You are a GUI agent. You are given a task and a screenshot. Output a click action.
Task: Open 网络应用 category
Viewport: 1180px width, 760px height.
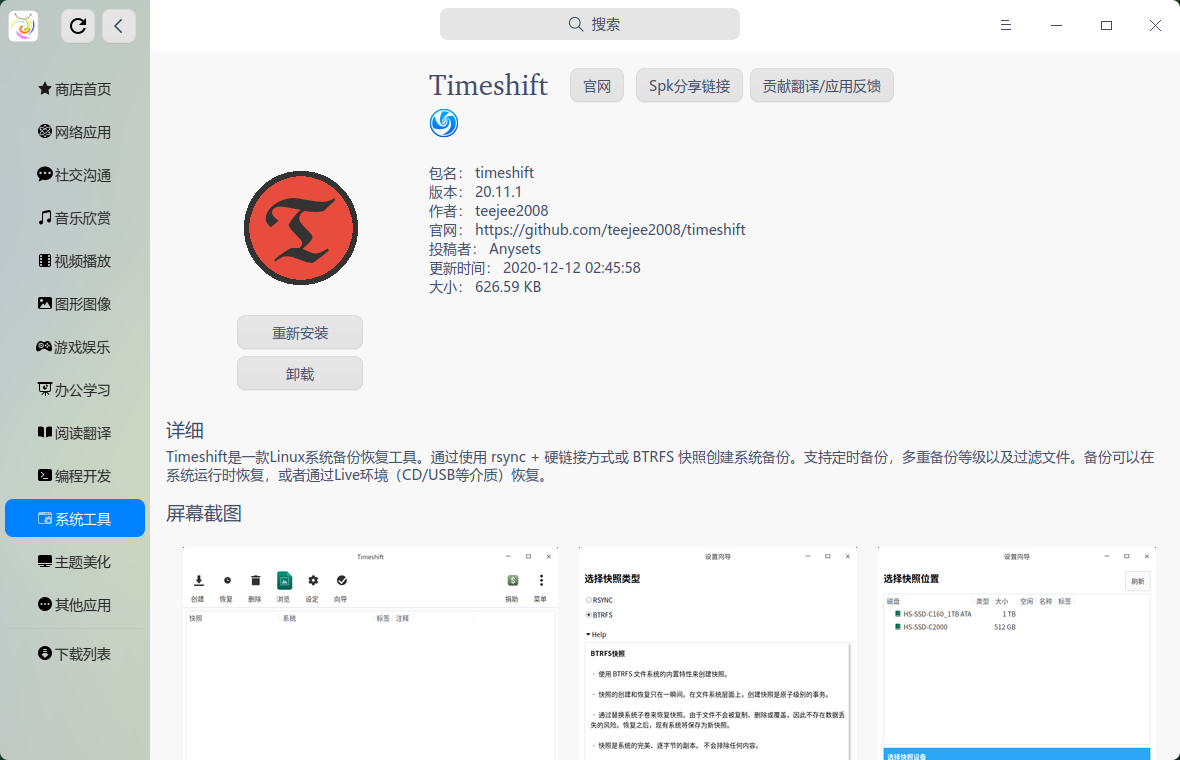point(75,132)
